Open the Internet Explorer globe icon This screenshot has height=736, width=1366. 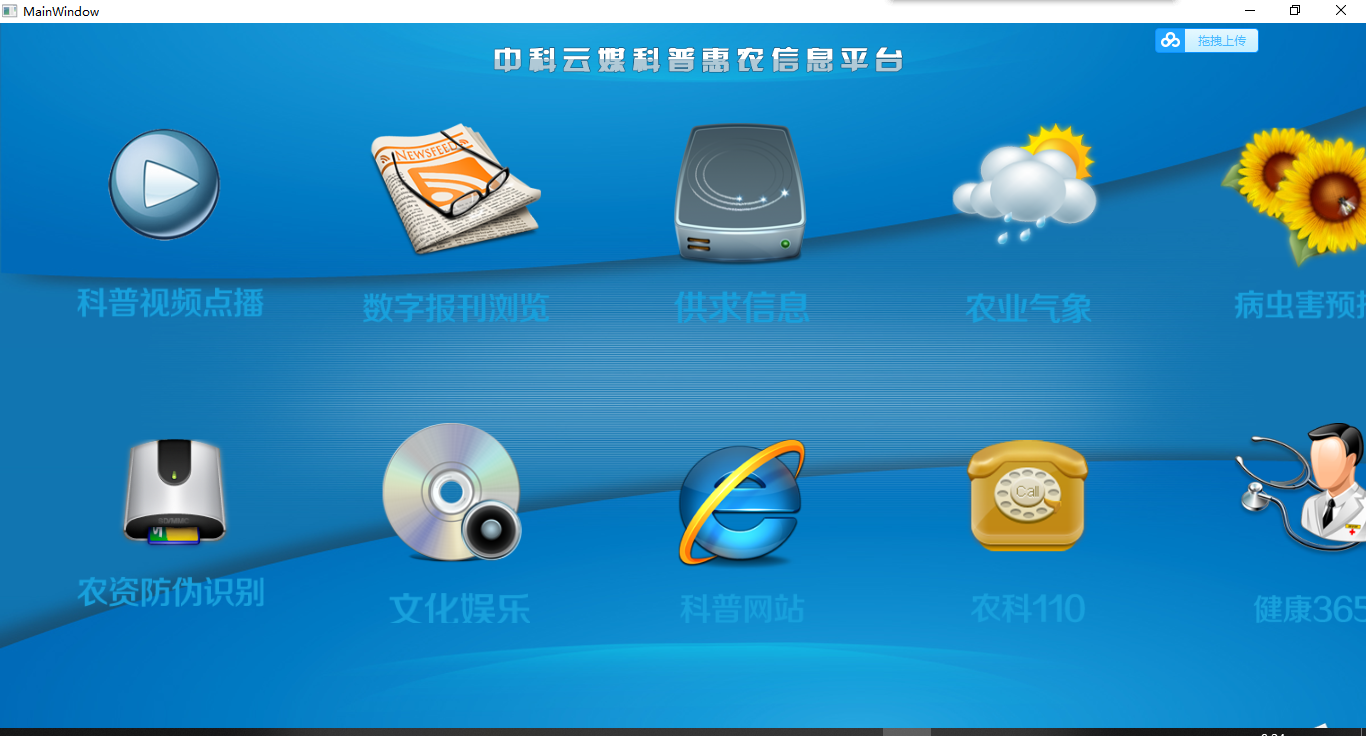tap(741, 503)
